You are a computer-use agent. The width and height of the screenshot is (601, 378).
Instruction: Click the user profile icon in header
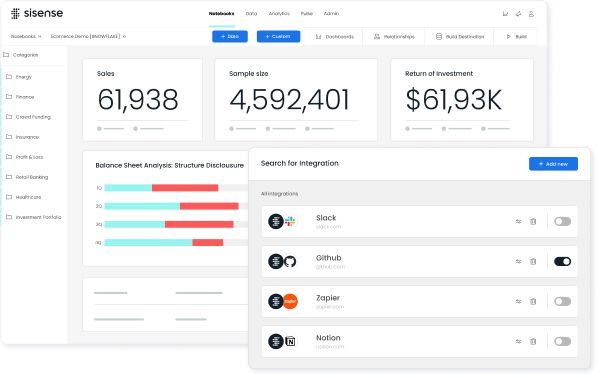coord(531,14)
